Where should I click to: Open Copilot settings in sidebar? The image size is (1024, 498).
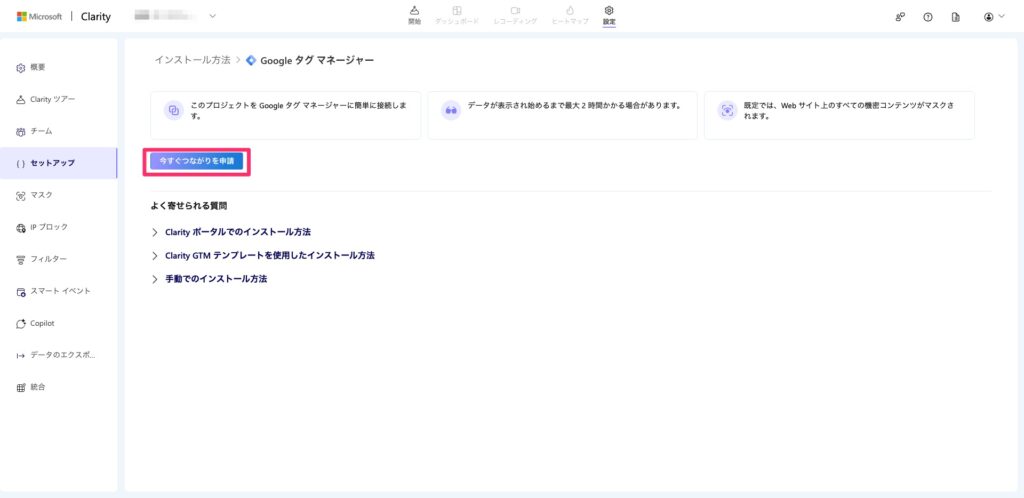[x=42, y=323]
